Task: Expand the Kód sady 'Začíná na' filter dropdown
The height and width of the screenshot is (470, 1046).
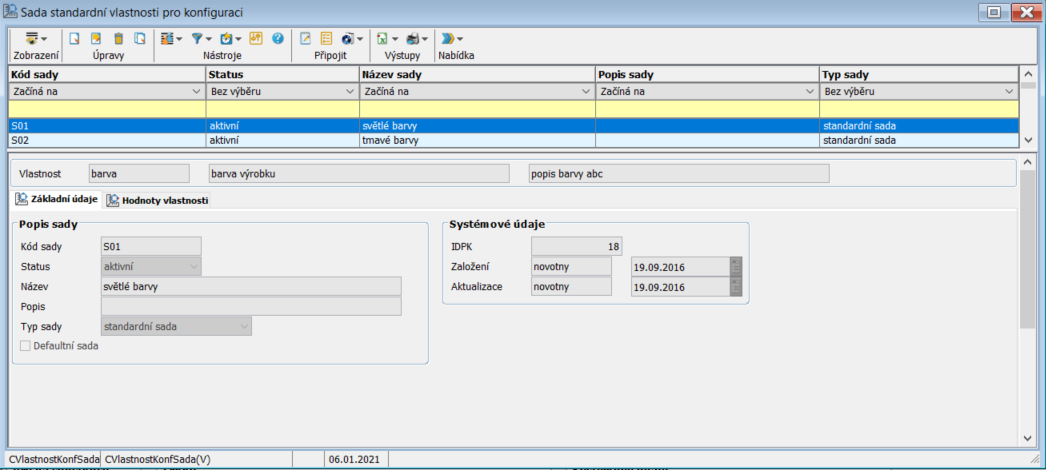Action: [197, 91]
